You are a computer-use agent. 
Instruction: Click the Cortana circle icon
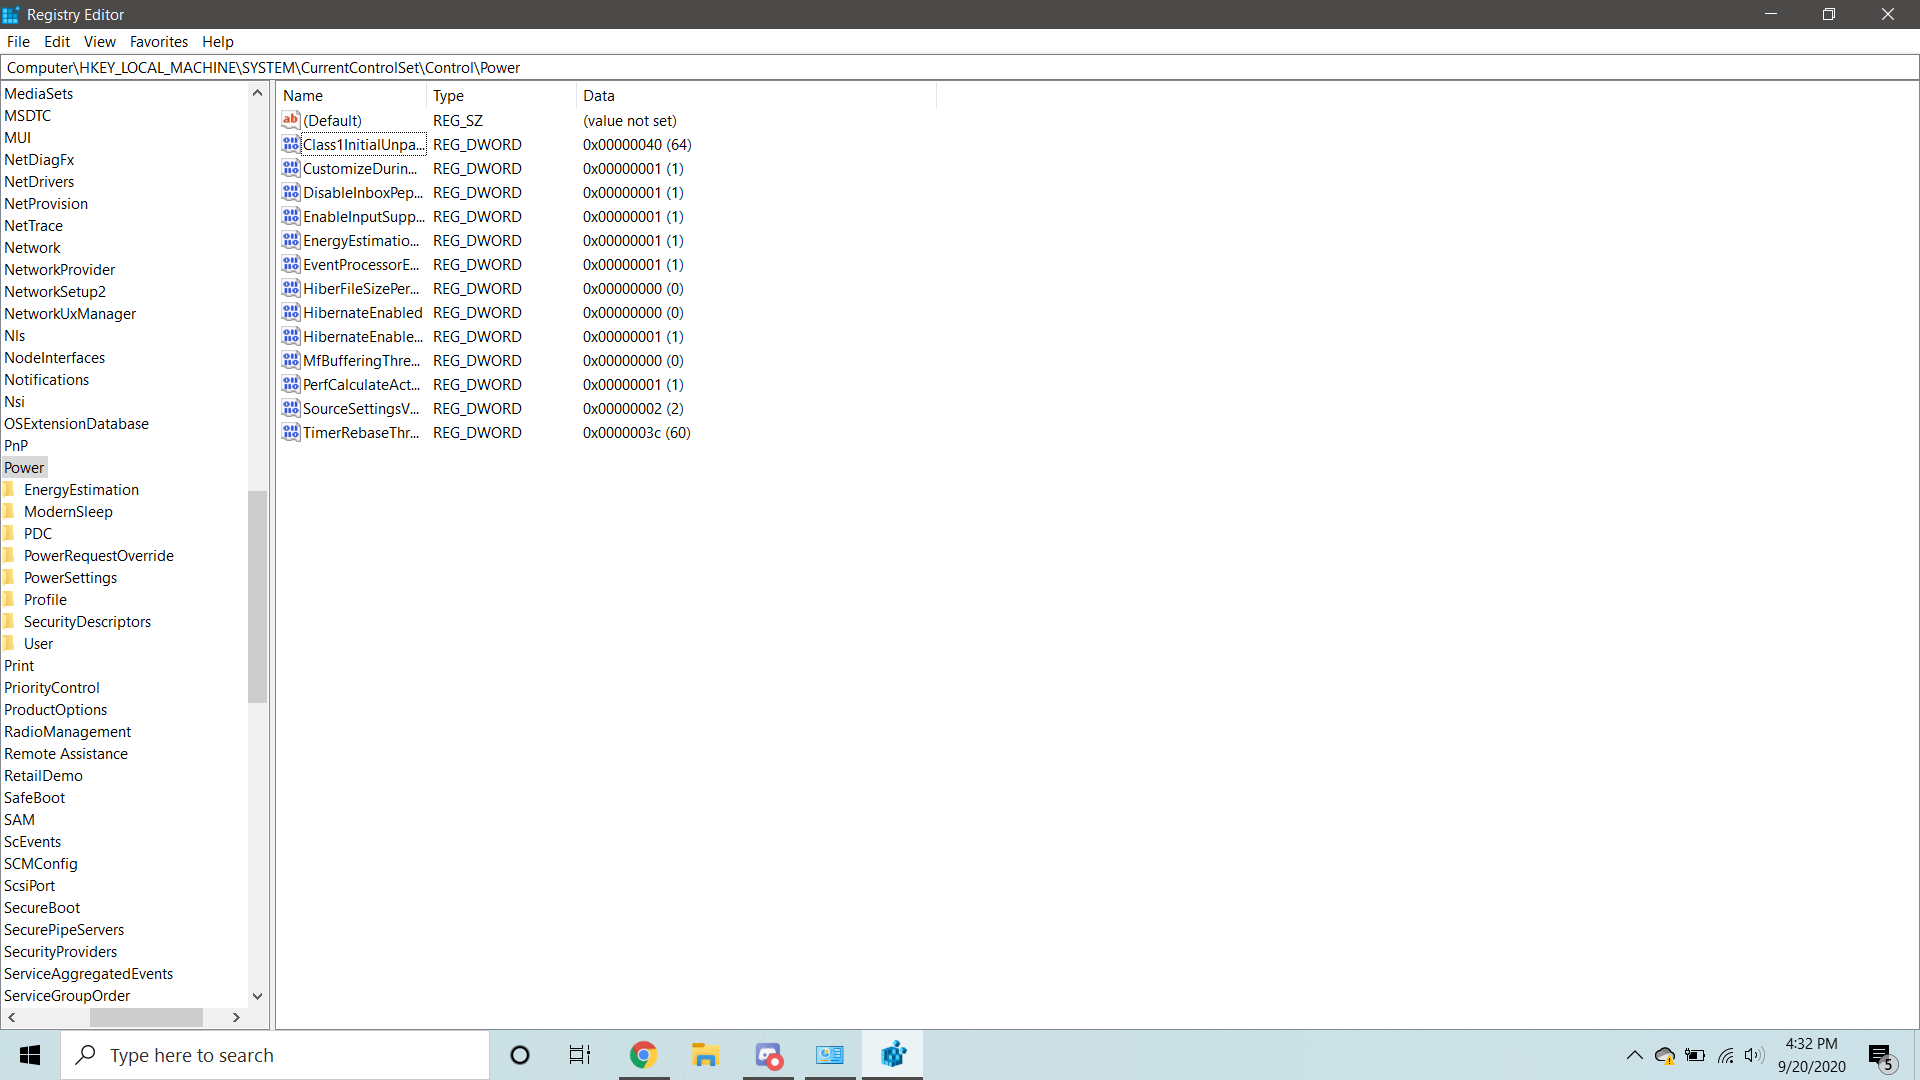[x=519, y=1055]
